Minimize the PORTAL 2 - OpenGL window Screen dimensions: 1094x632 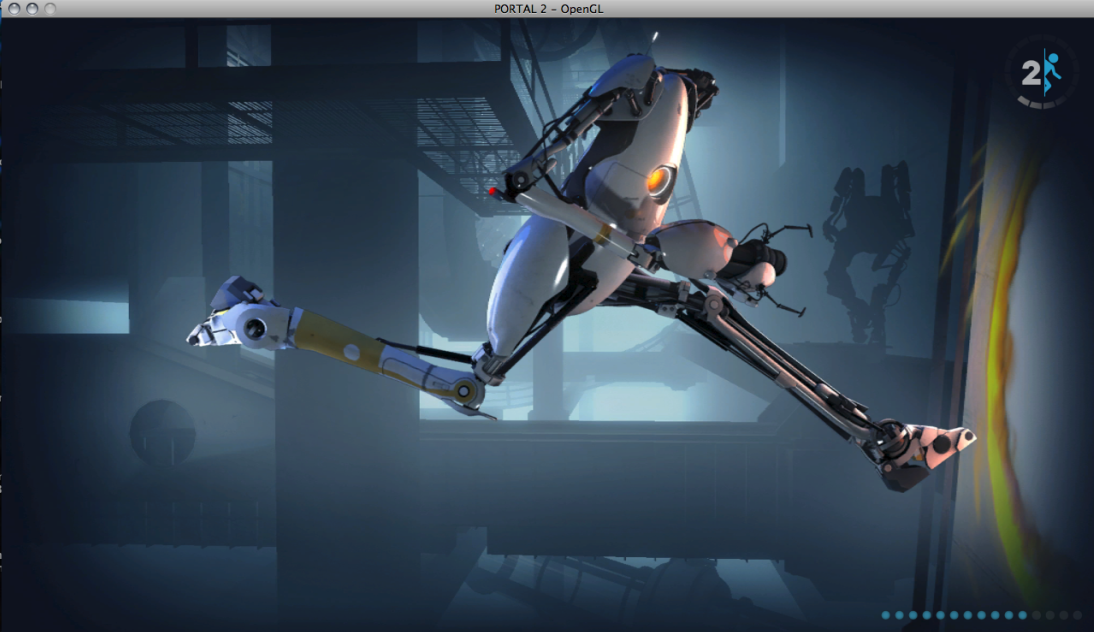tap(32, 8)
